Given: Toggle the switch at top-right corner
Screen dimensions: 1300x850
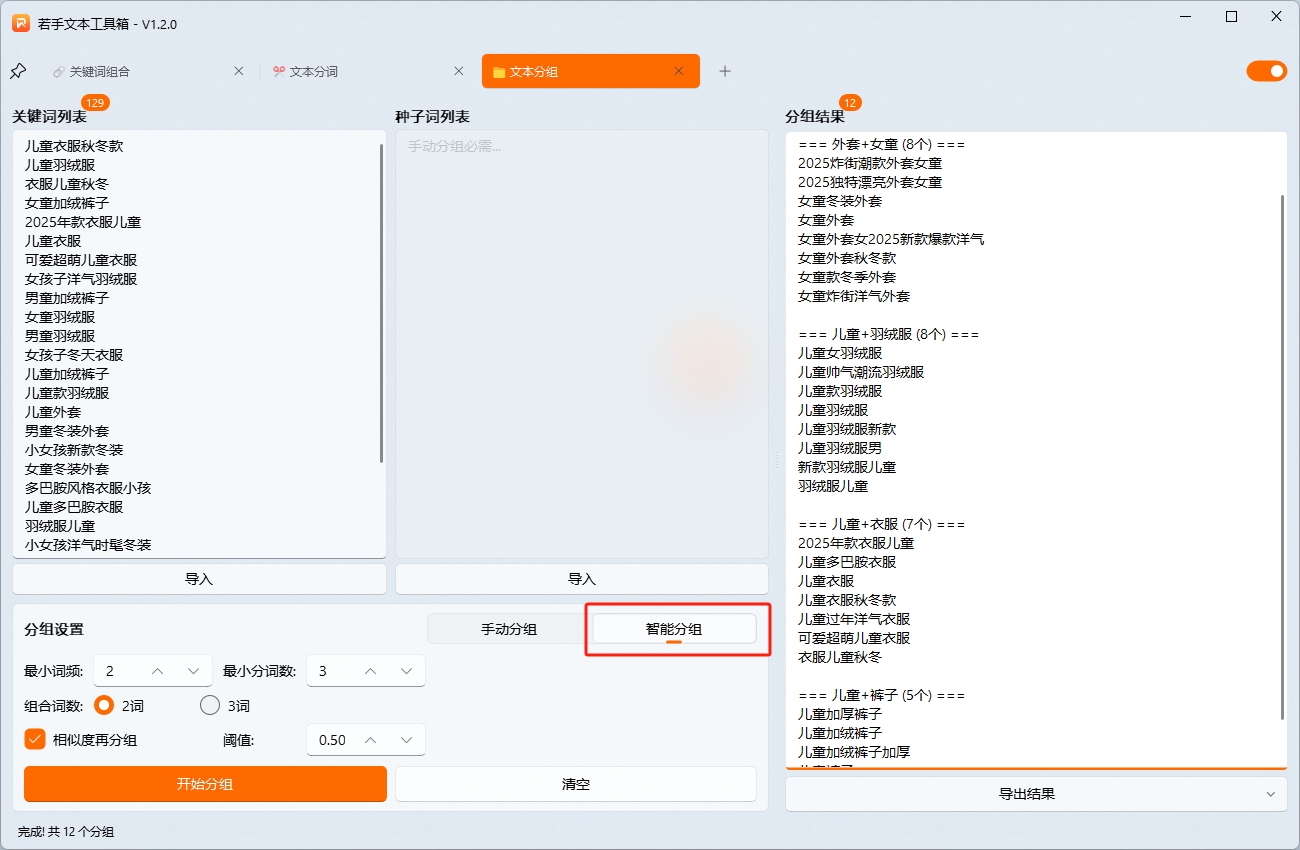Looking at the screenshot, I should pyautogui.click(x=1266, y=71).
